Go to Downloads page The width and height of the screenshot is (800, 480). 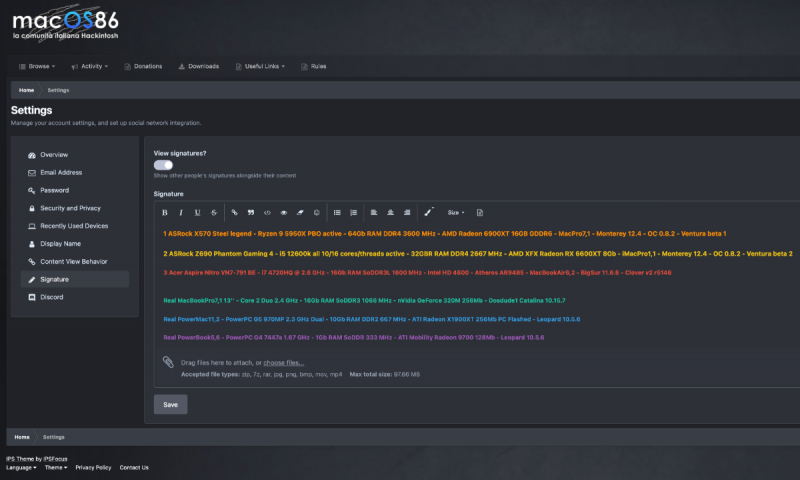click(198, 66)
